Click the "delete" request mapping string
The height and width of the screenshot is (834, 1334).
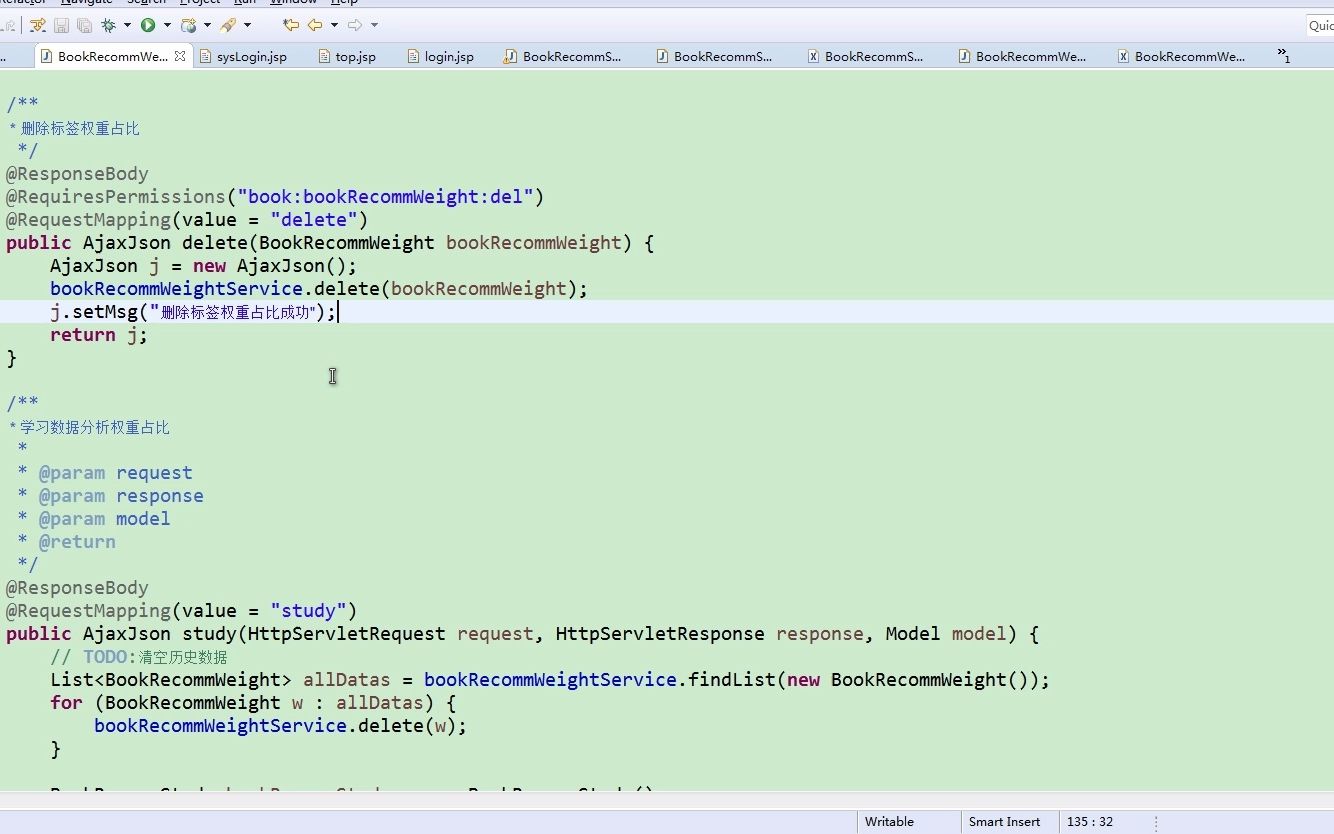[314, 220]
